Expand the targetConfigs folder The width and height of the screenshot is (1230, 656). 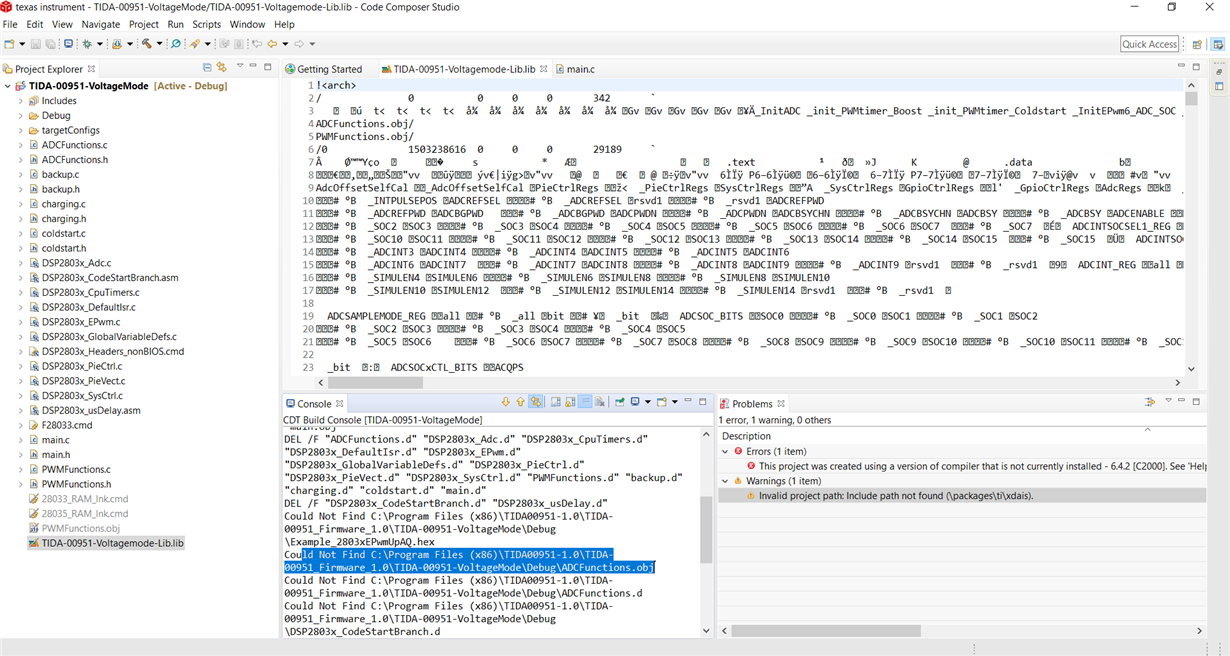coord(21,130)
